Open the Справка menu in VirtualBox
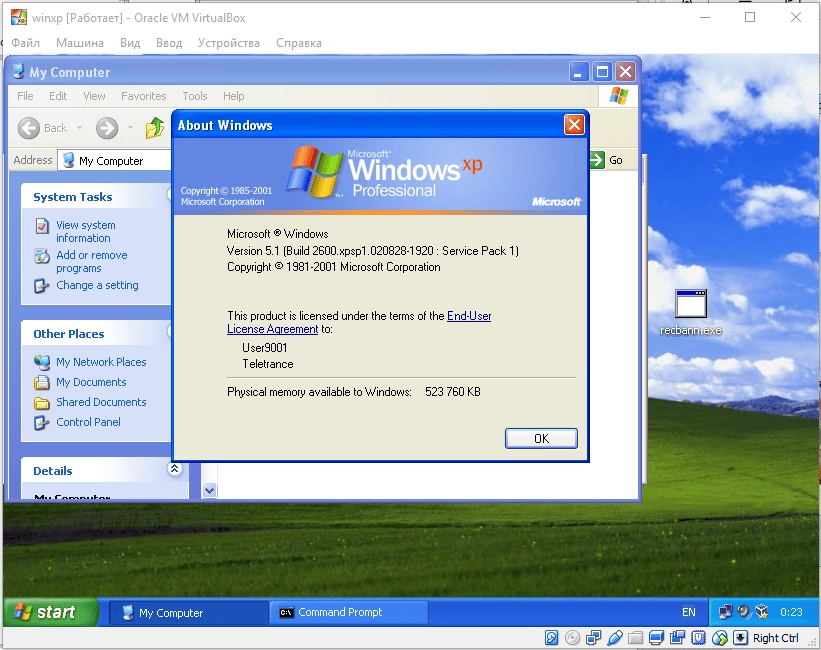Image resolution: width=821 pixels, height=650 pixels. tap(298, 43)
